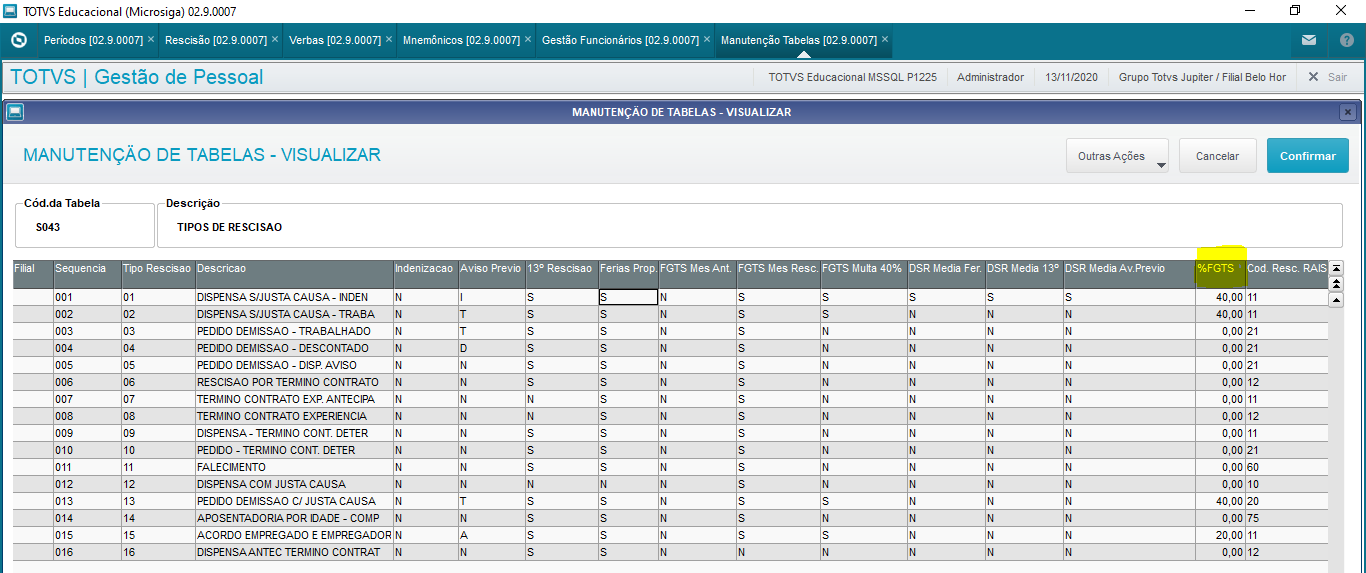This screenshot has width=1366, height=573.
Task: Select row DISPENSA COM JUSTA CAUSA
Action: (x=670, y=484)
